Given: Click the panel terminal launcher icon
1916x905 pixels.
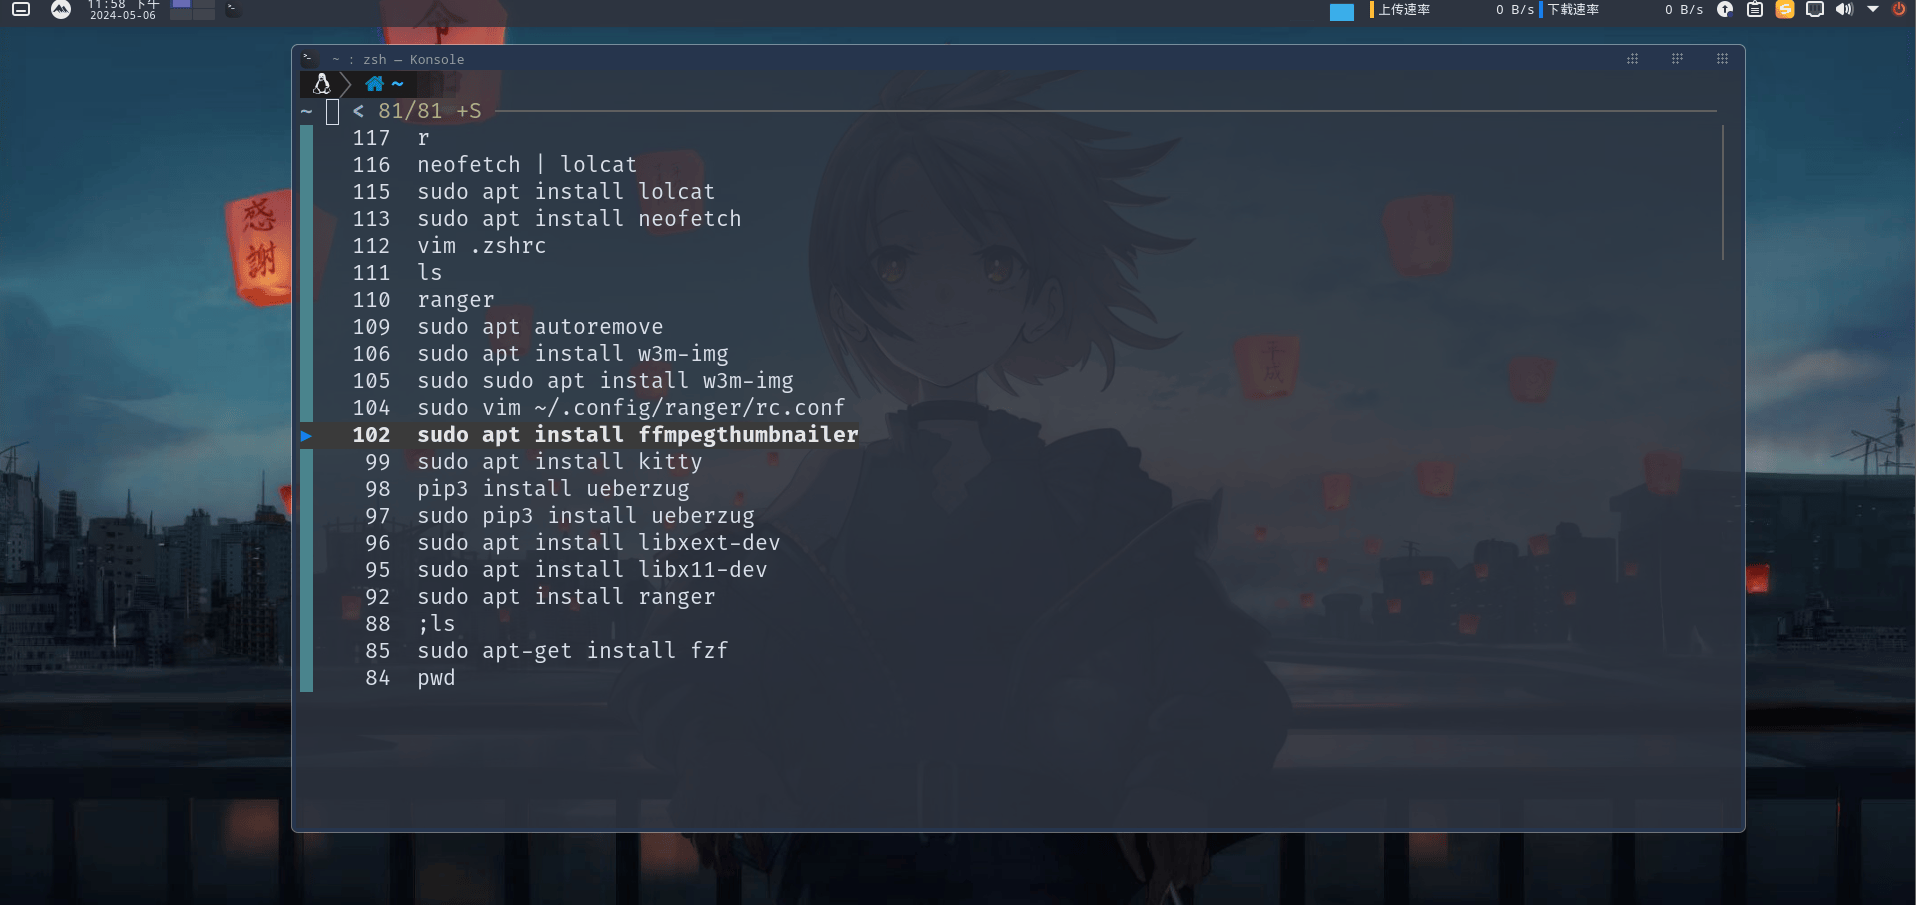Looking at the screenshot, I should [232, 9].
